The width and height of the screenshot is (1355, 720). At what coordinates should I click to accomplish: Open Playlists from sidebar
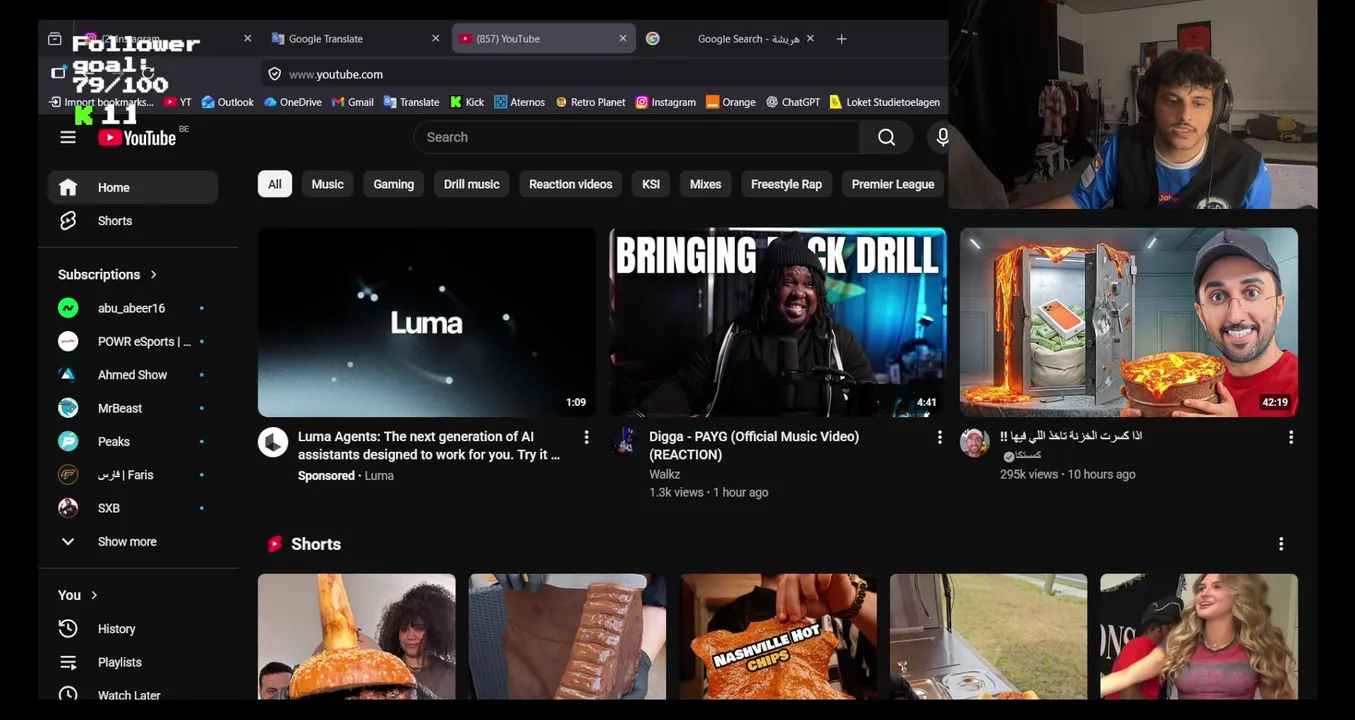(x=132, y=662)
